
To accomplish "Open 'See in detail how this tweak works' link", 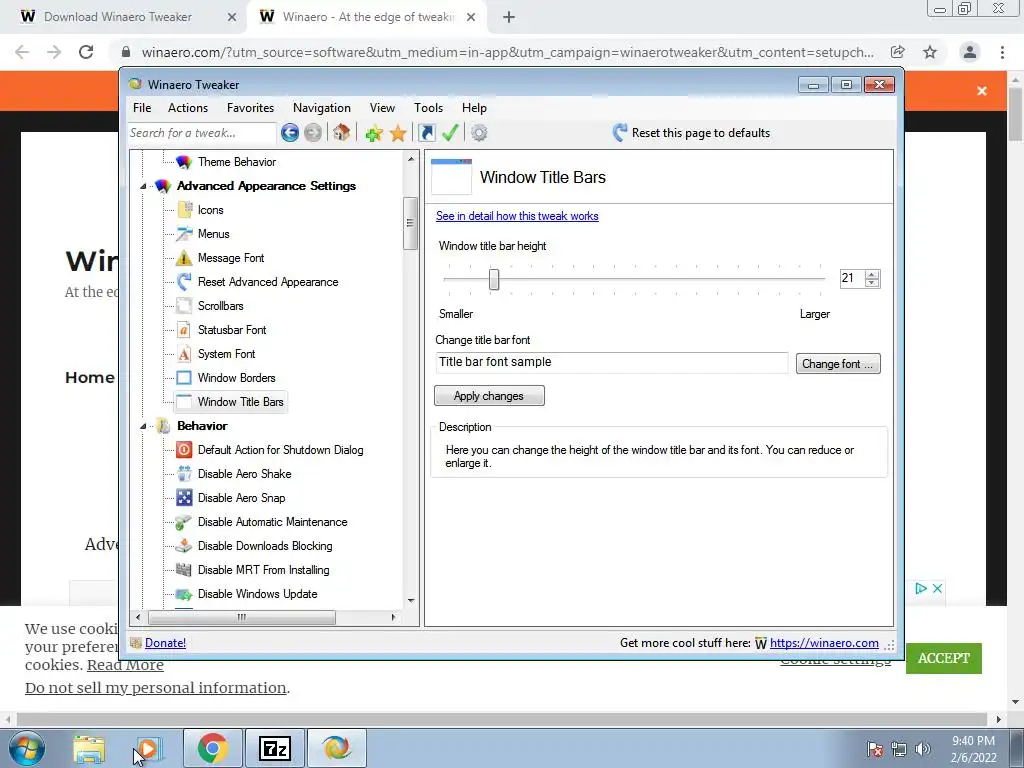I will point(517,216).
